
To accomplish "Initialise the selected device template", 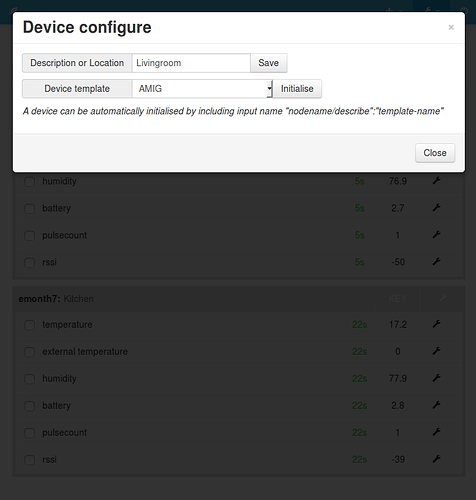I will 297,89.
